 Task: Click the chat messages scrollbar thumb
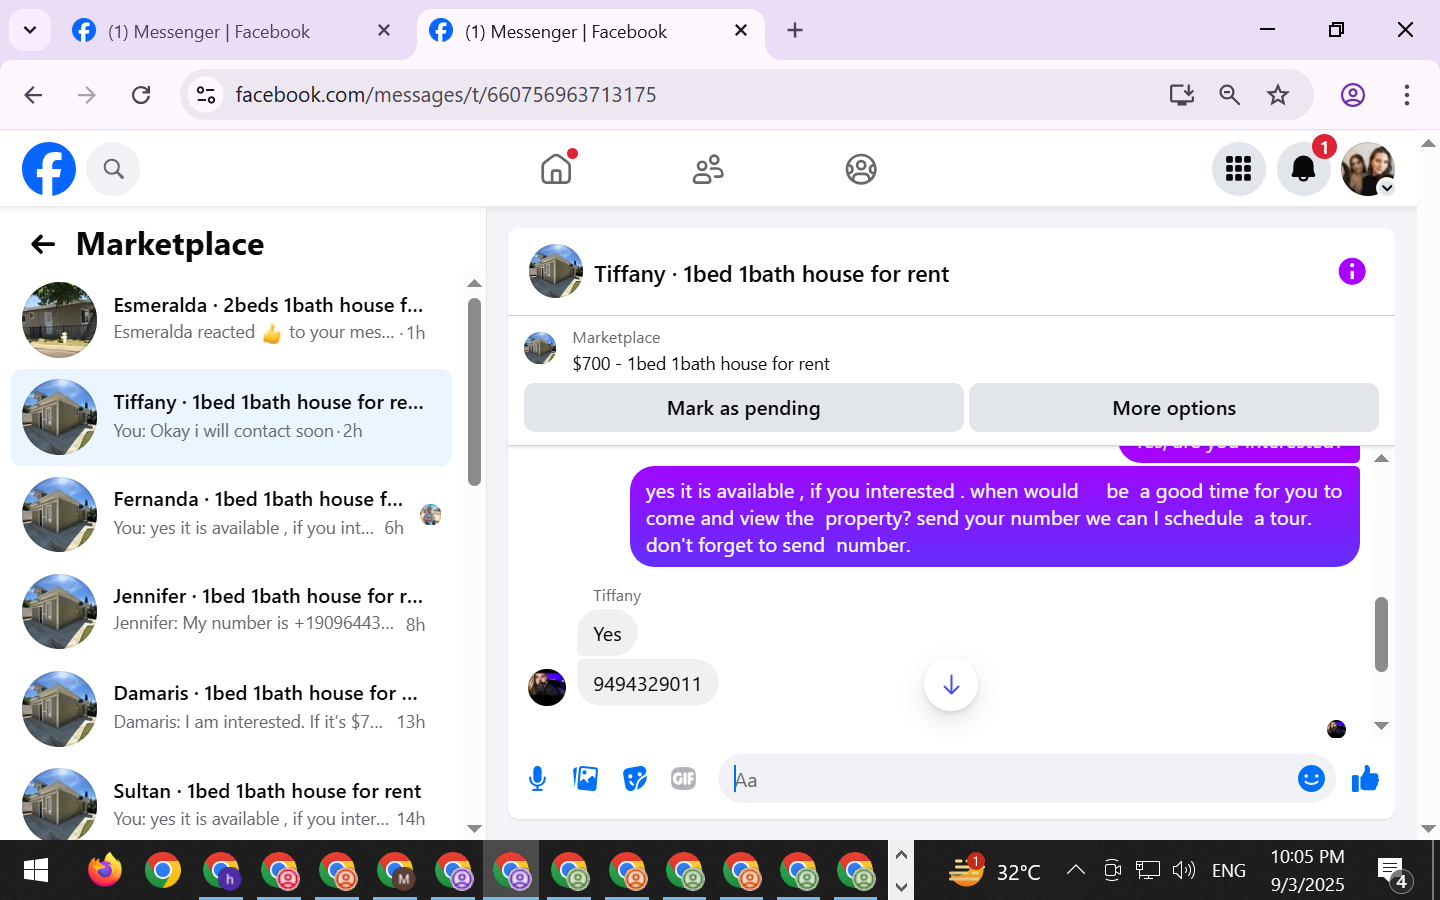[1381, 634]
